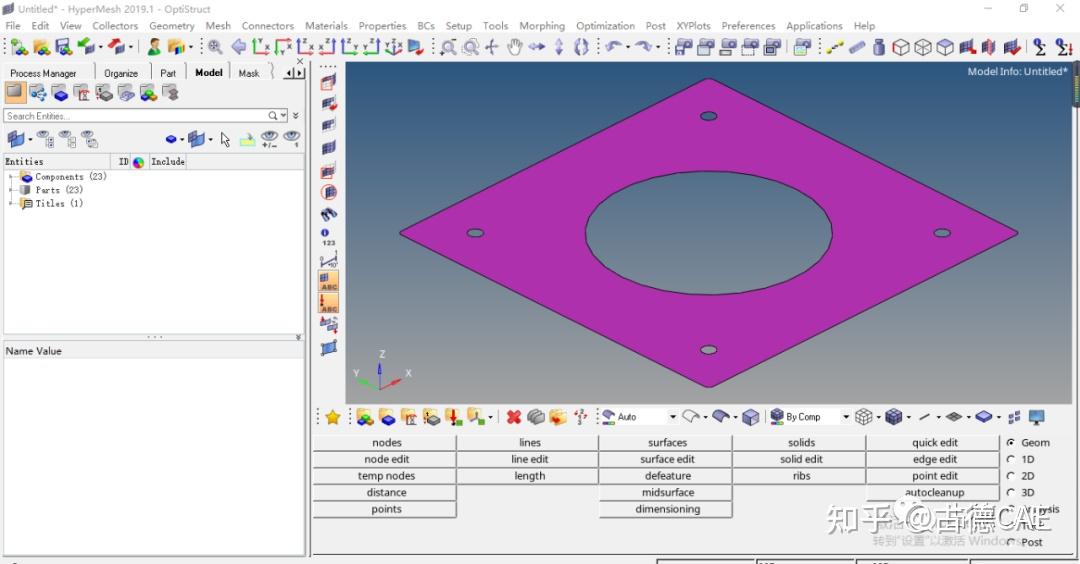Click the save model floppy icon
The height and width of the screenshot is (564, 1080).
pos(63,47)
